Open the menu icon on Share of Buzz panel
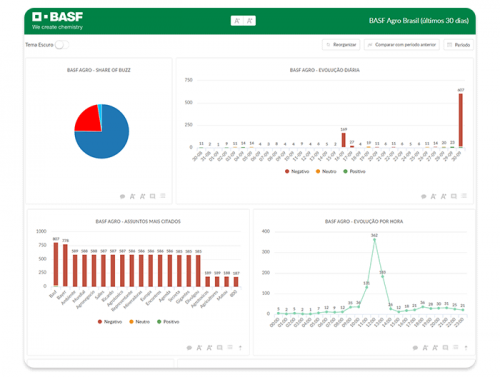Screen dimensions: 500x377 (163, 196)
